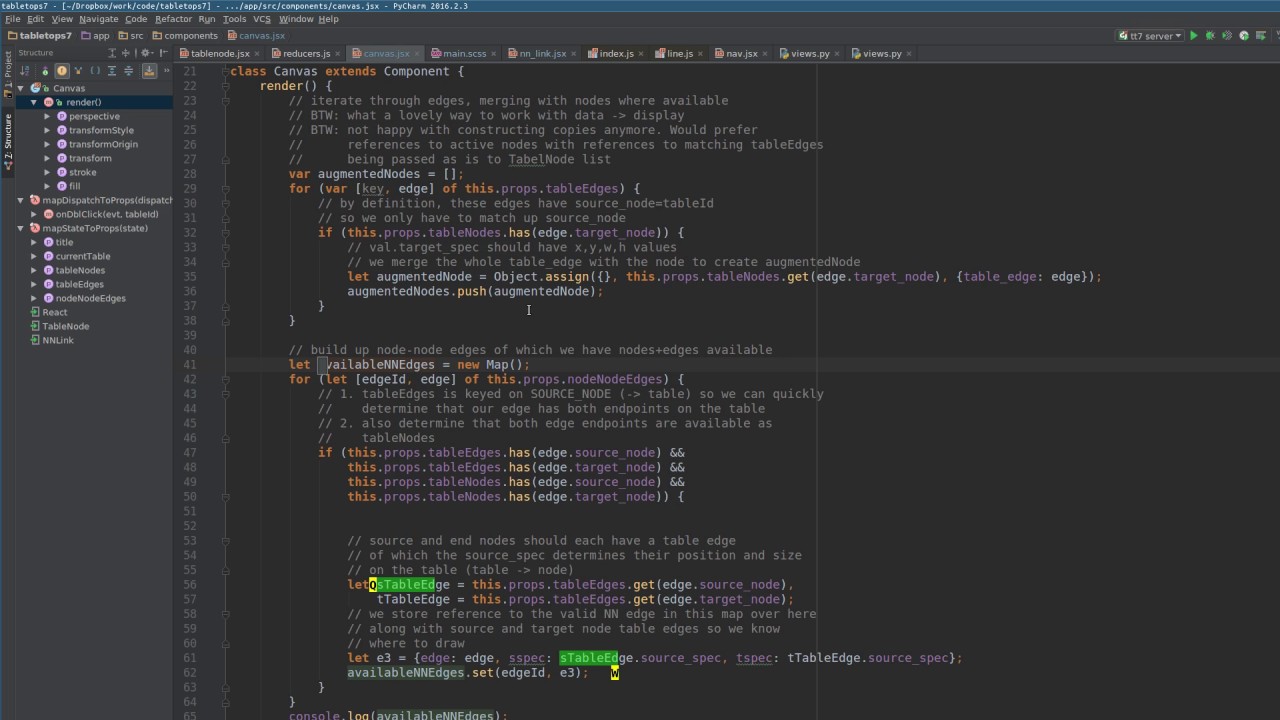
Task: Switch to the nav.jsx tab
Action: (x=741, y=53)
